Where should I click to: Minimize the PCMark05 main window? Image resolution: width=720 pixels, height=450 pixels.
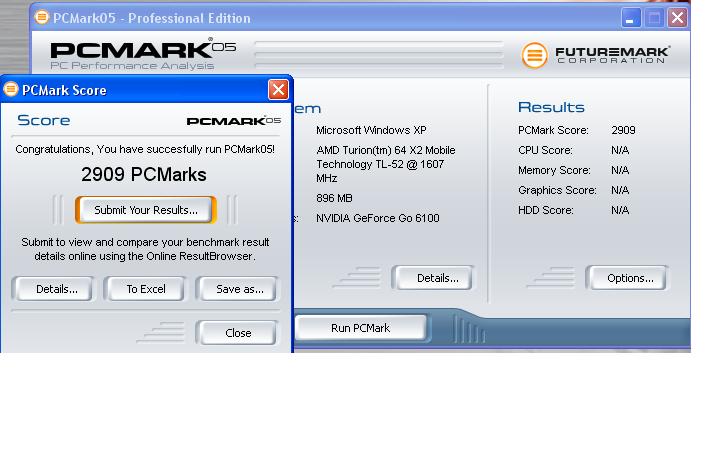coord(631,18)
